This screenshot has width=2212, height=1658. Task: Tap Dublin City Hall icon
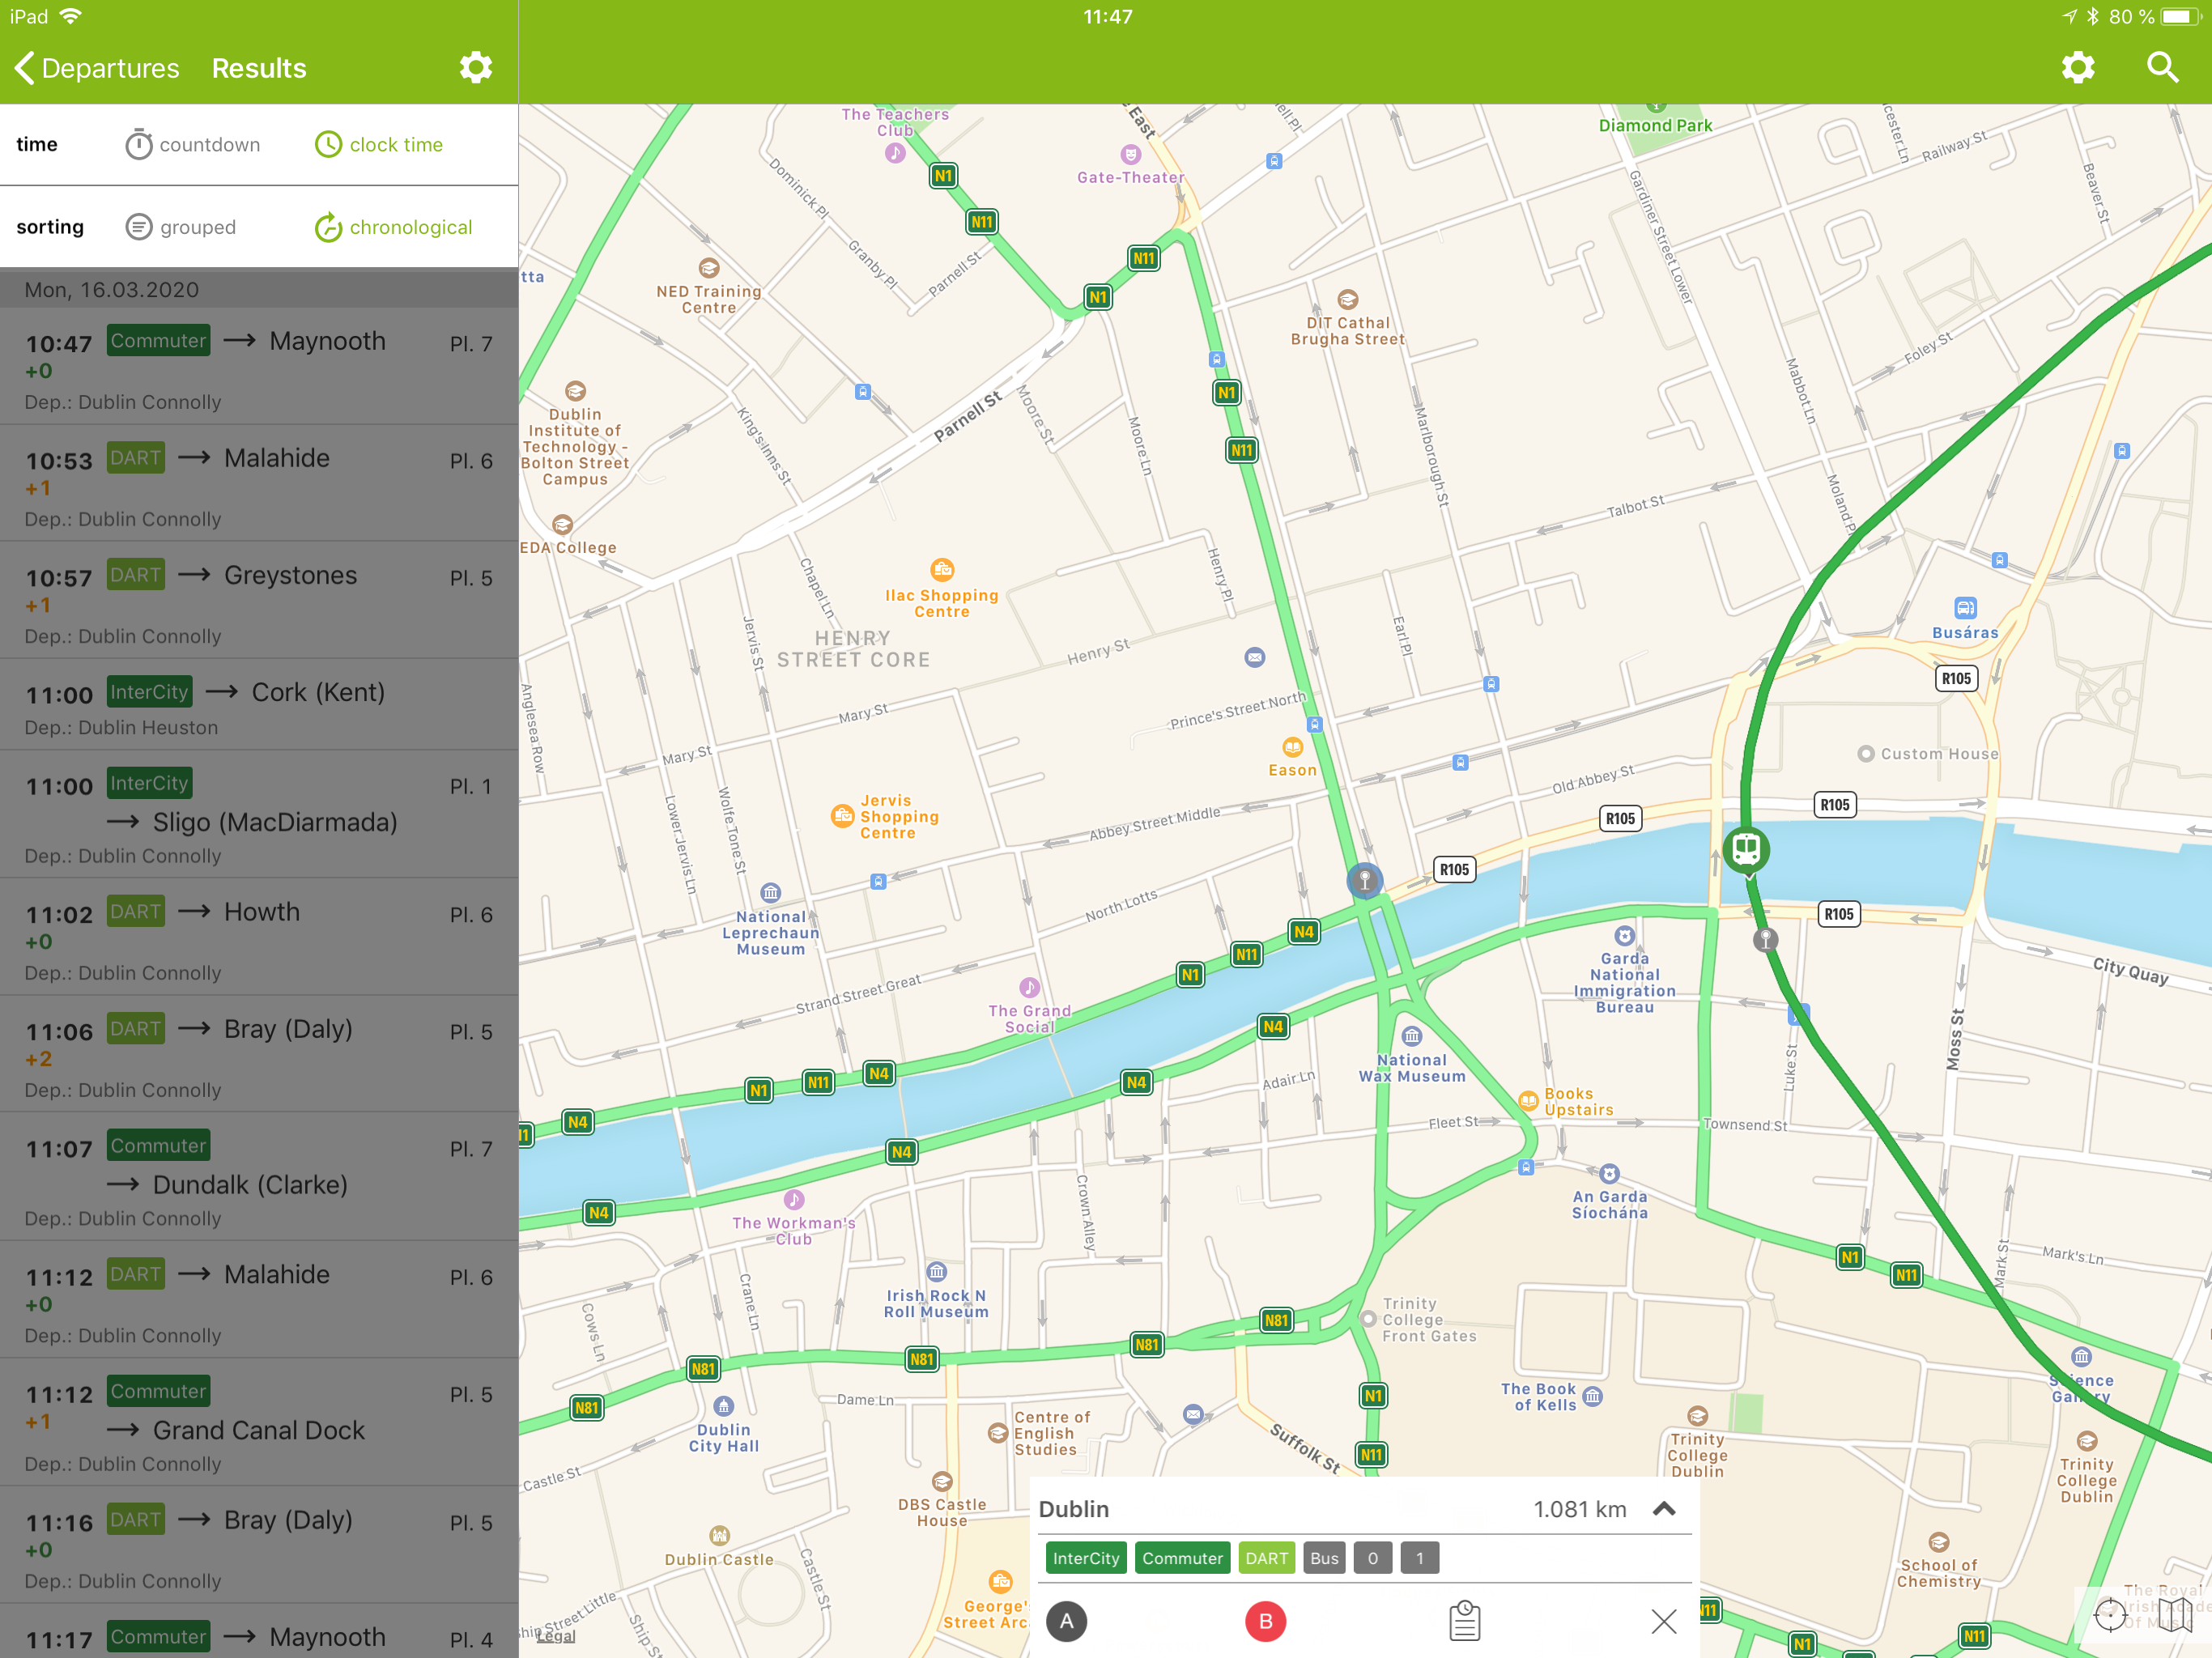click(x=723, y=1406)
